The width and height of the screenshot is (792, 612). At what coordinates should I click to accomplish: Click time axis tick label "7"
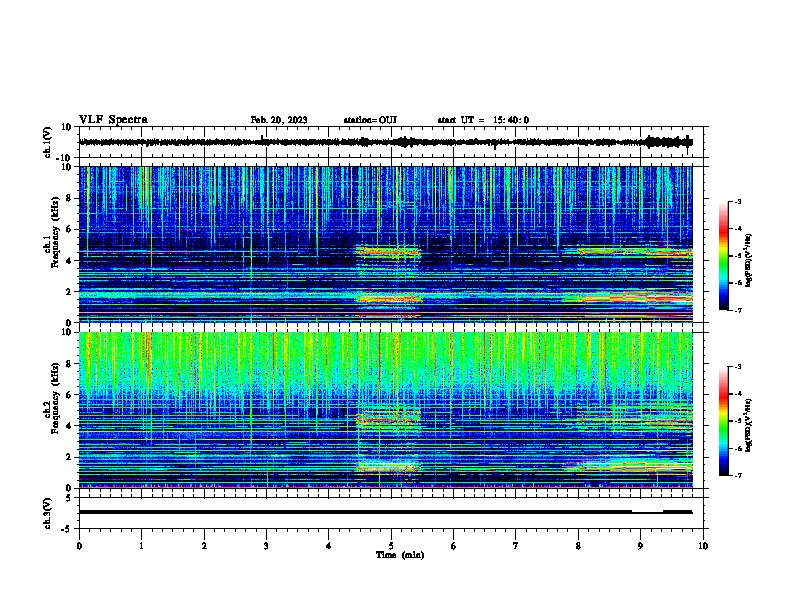[x=516, y=546]
